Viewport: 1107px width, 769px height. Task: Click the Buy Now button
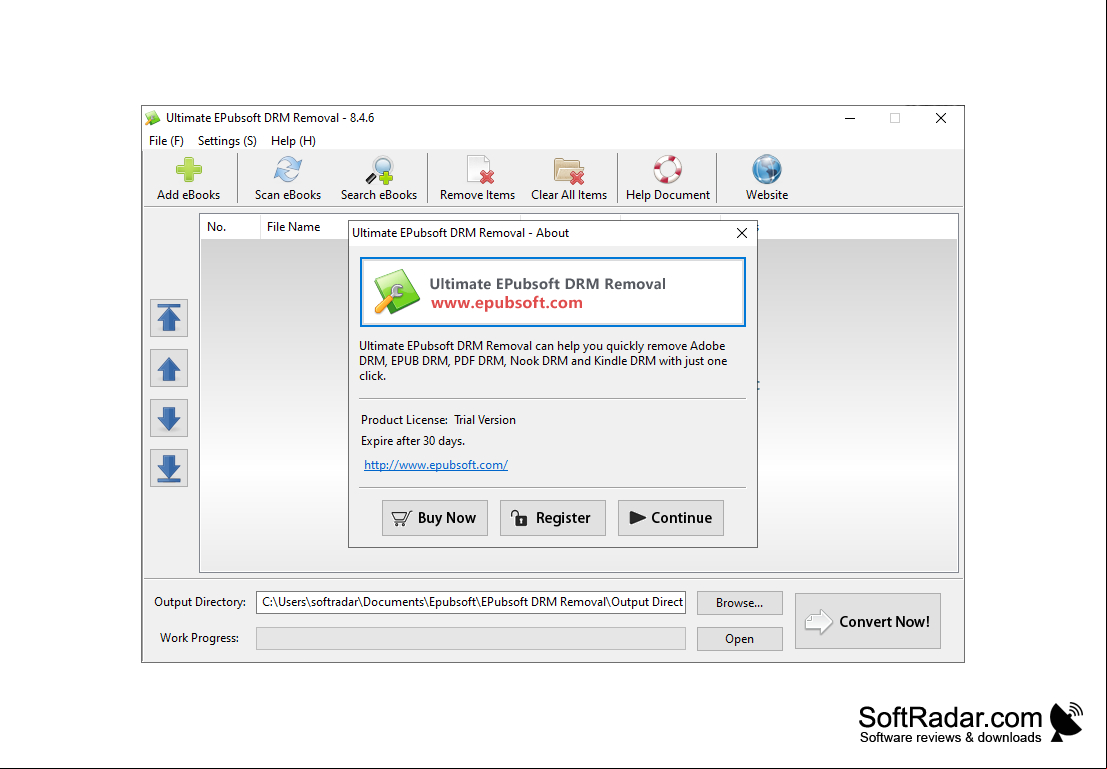435,518
